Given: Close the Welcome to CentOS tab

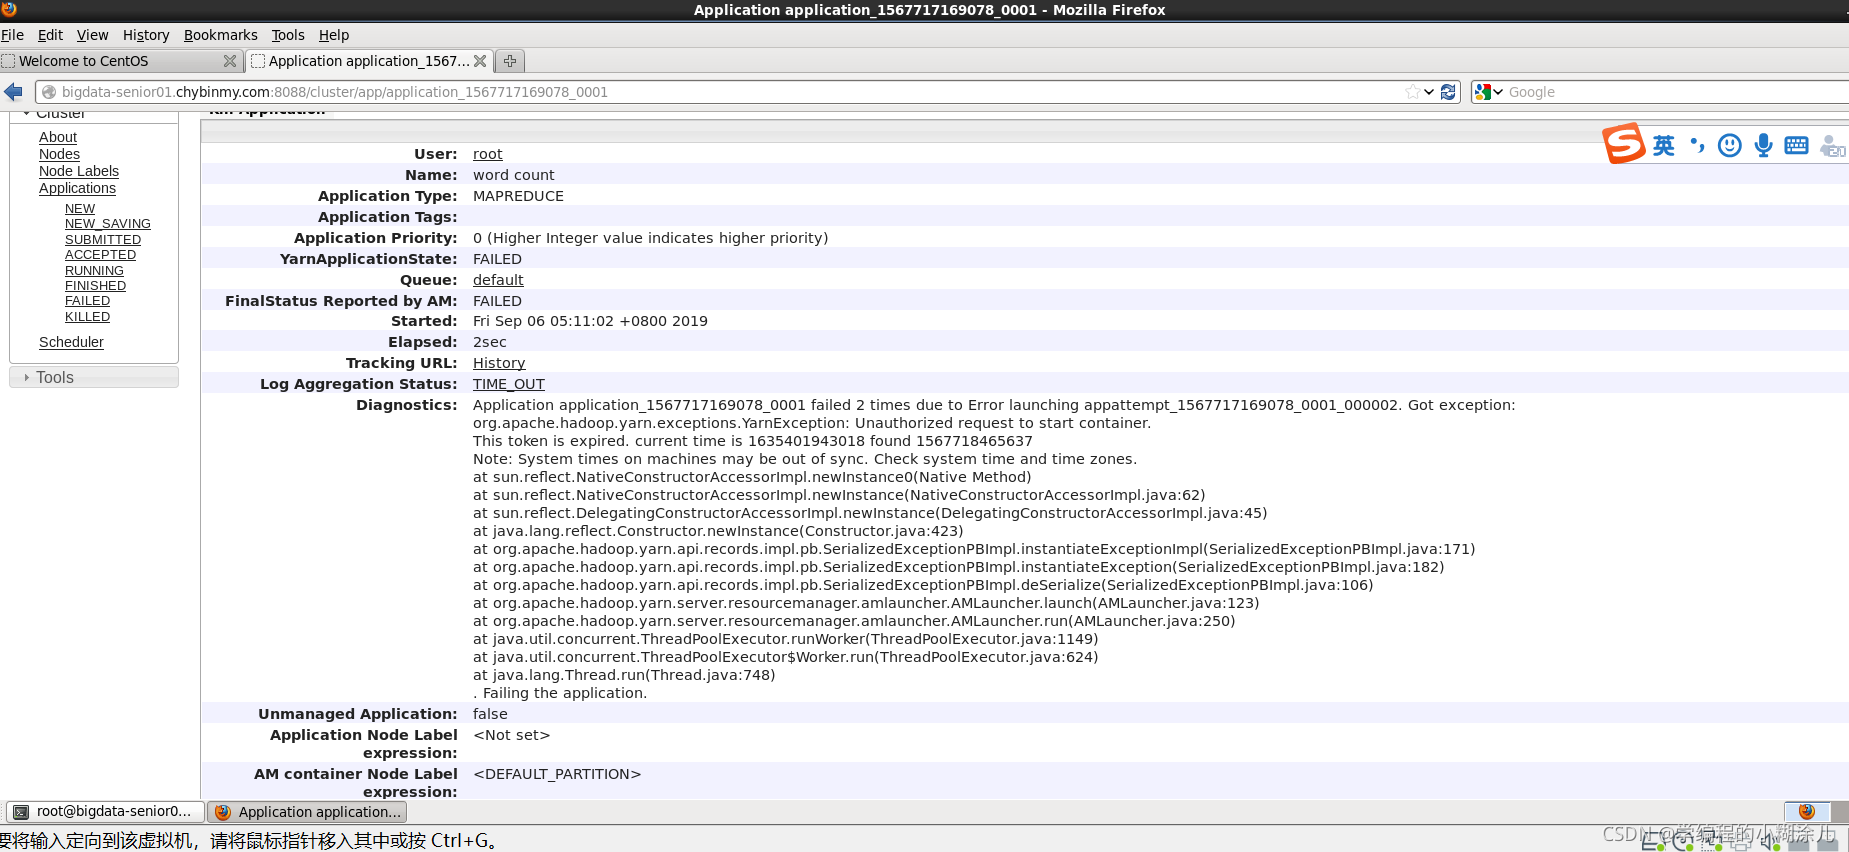Looking at the screenshot, I should [230, 61].
